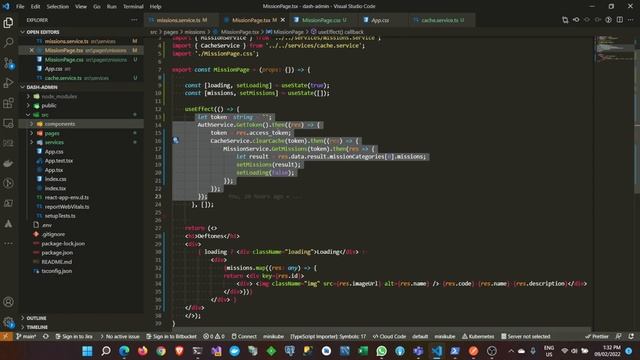Open the Docker view in activity bar
640x360 pixels.
pos(8,163)
